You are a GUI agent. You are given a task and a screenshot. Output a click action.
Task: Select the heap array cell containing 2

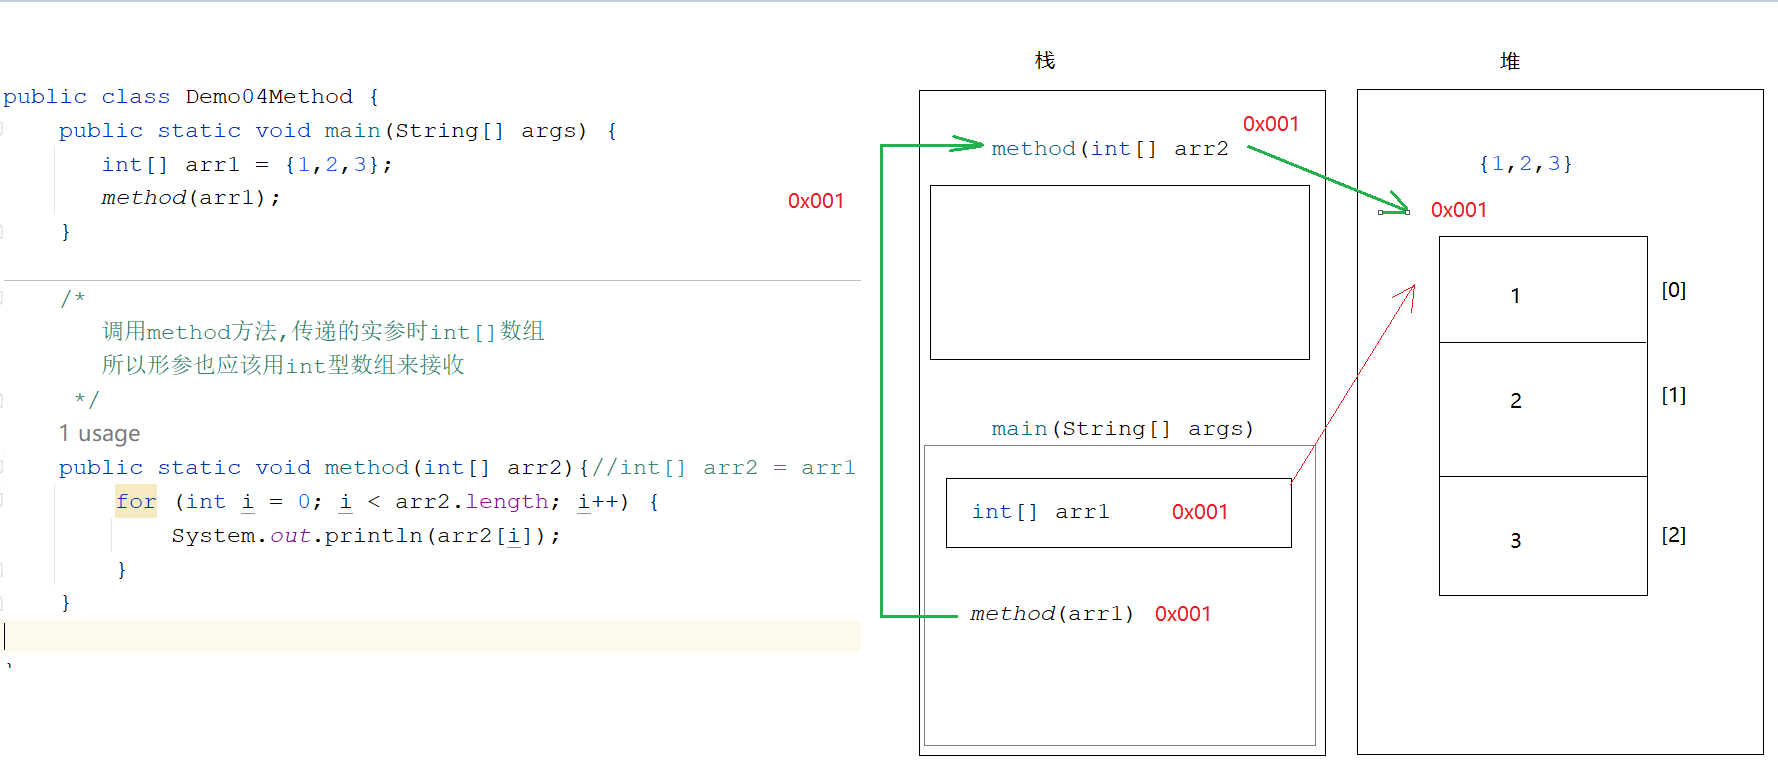pyautogui.click(x=1542, y=409)
